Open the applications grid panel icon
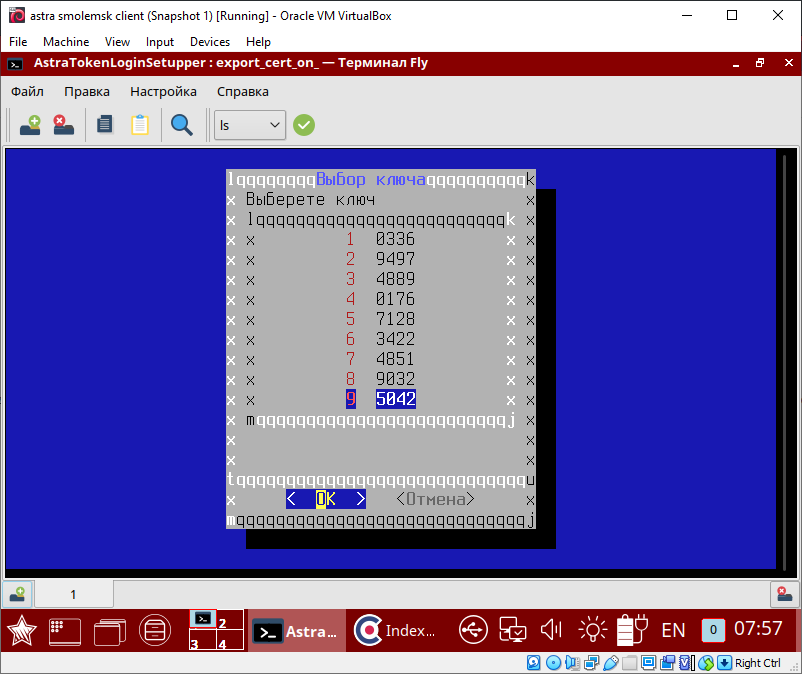 coord(65,632)
